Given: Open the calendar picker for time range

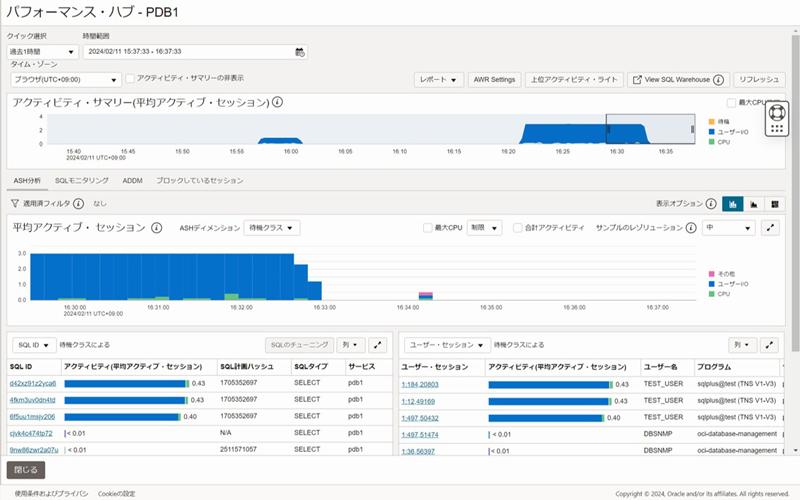Looking at the screenshot, I should coord(300,52).
